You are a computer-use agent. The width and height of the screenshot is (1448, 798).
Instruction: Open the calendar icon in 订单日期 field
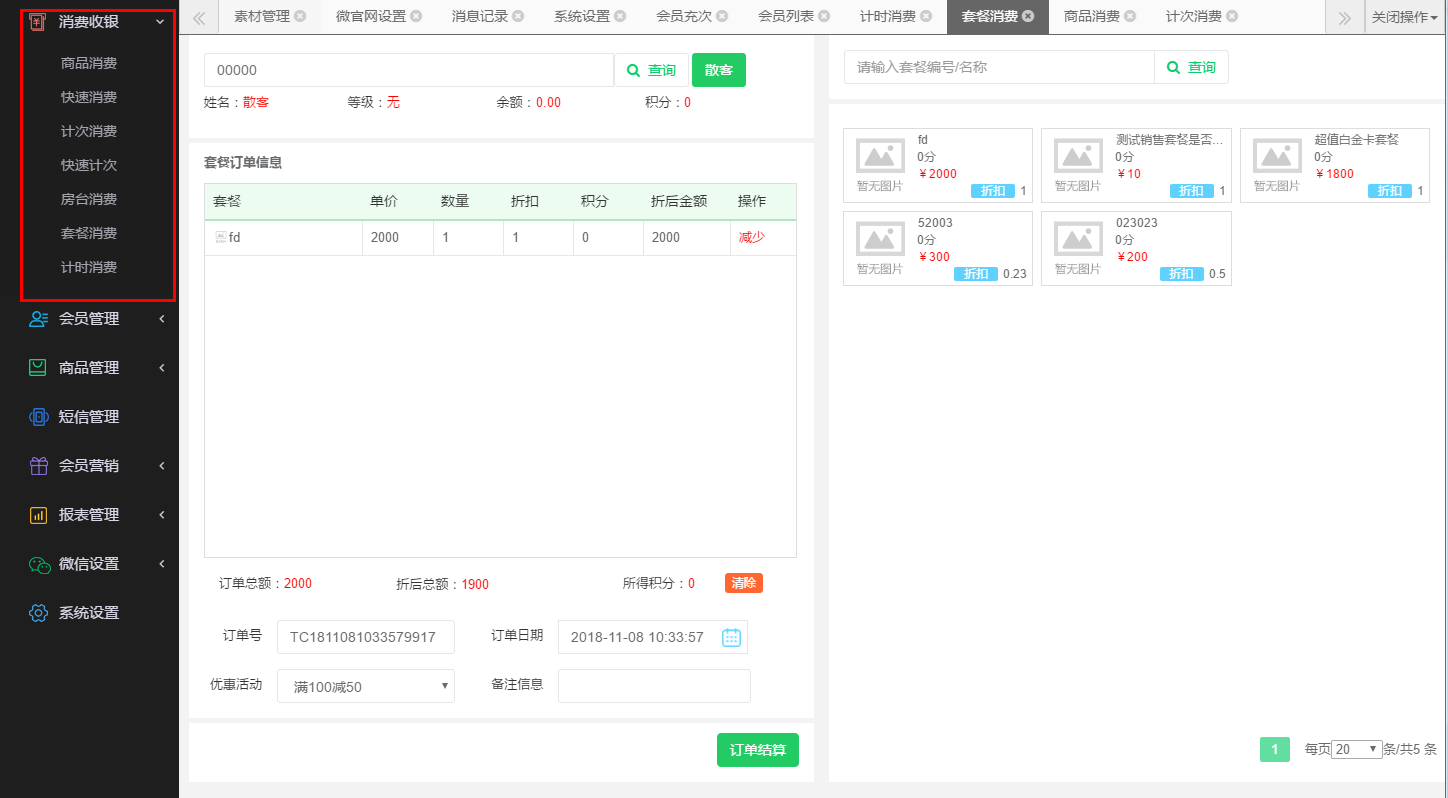coord(731,637)
